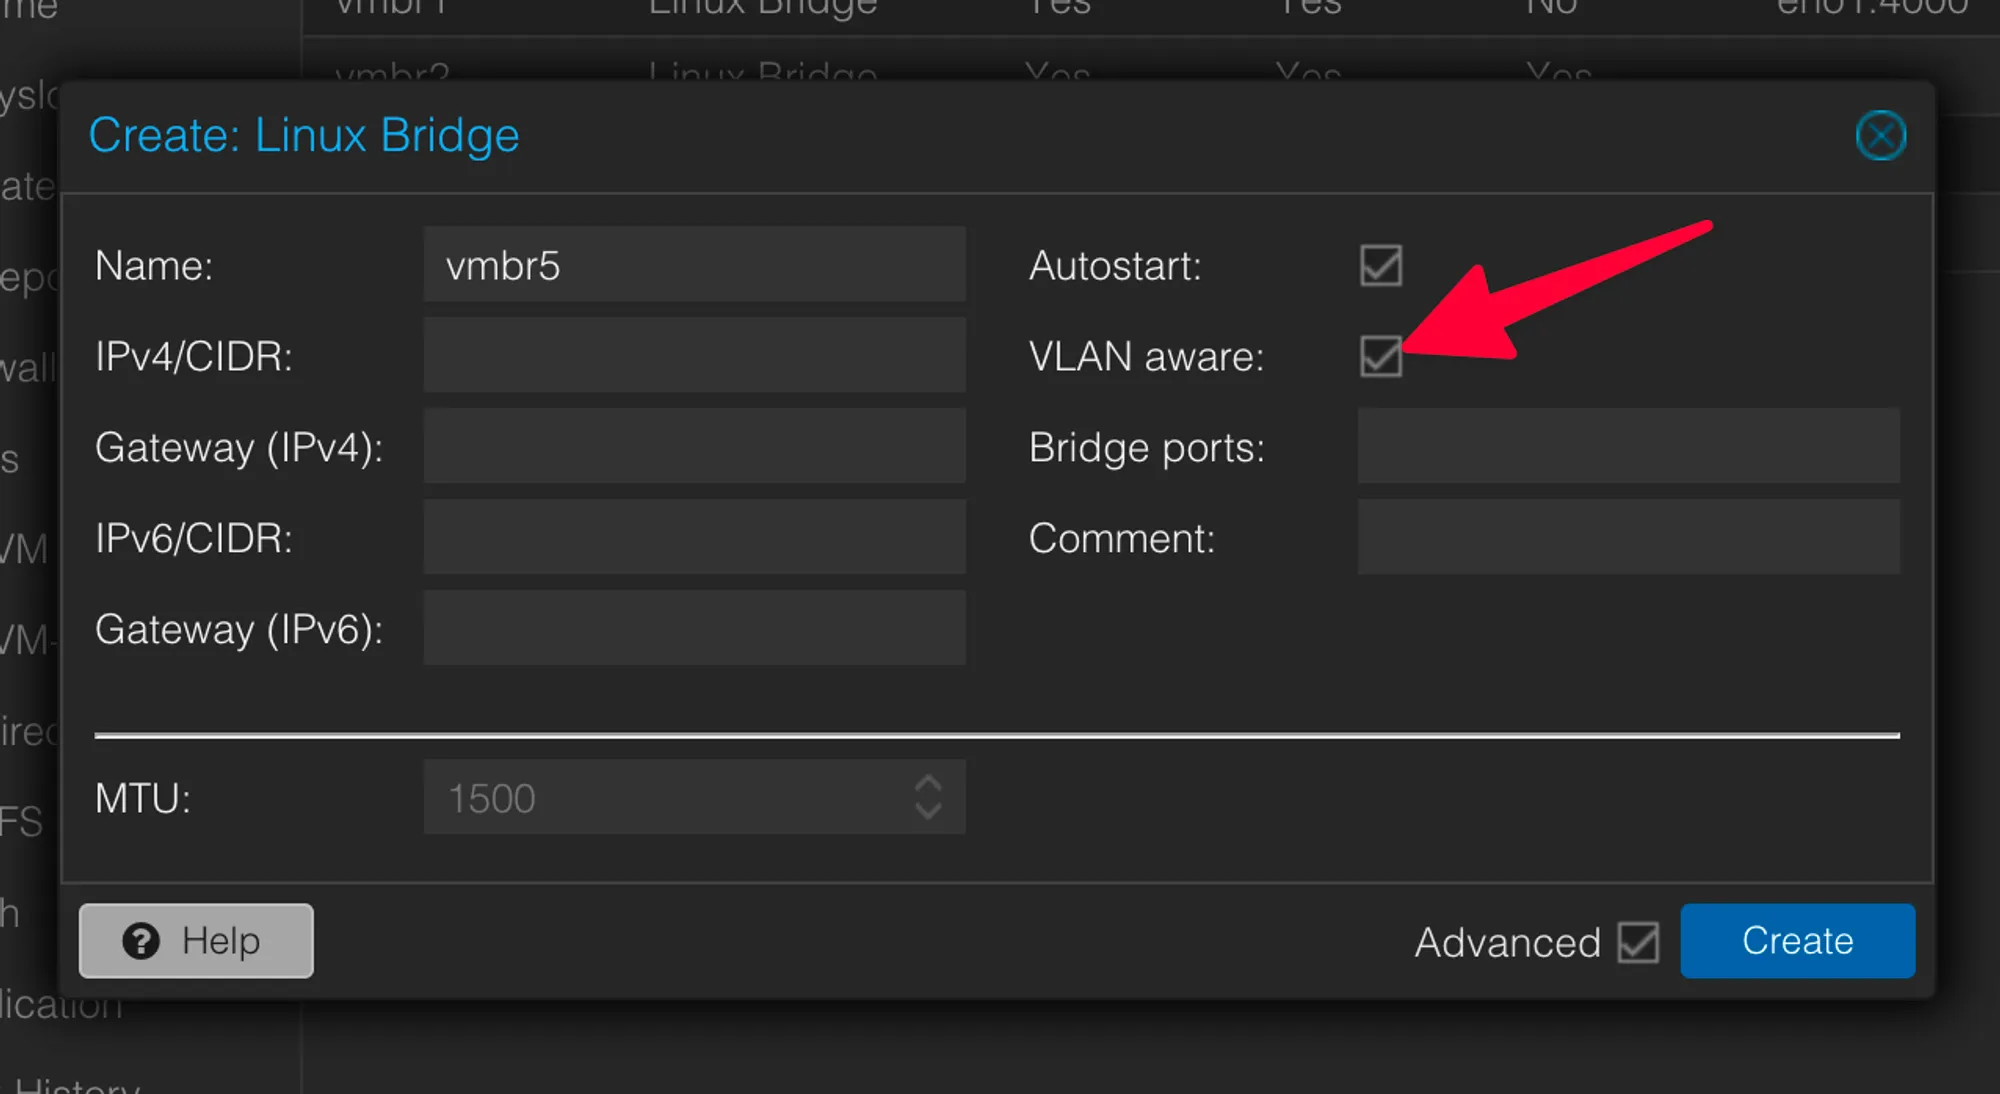Close the Create: Linux Bridge dialog
The image size is (2000, 1094).
(x=1881, y=136)
